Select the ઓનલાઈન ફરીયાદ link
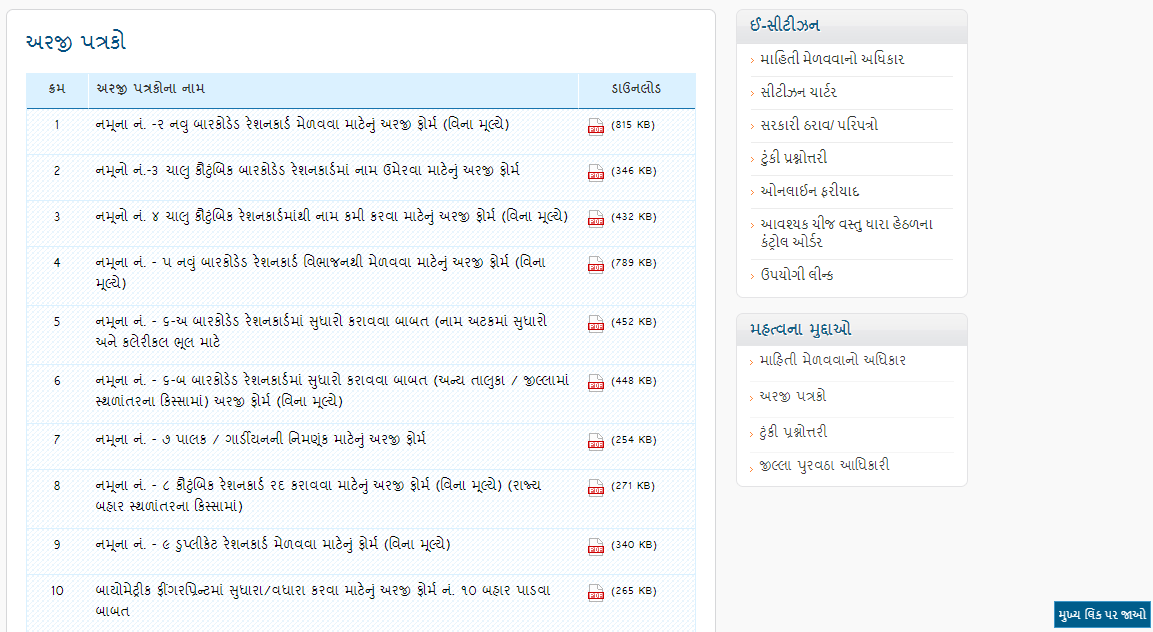The width and height of the screenshot is (1153, 632). 809,191
